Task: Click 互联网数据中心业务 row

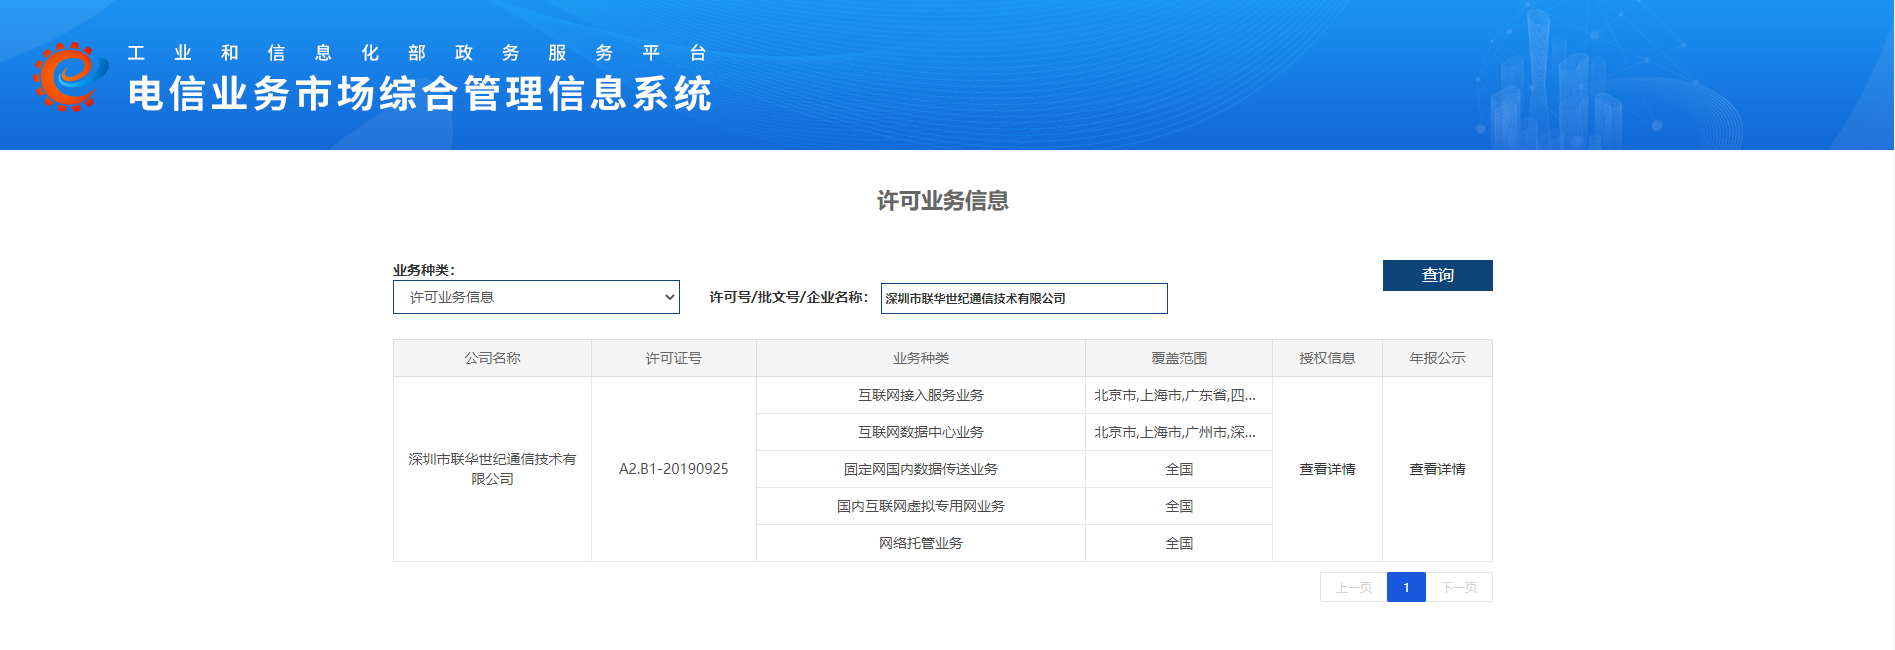Action: (x=921, y=432)
